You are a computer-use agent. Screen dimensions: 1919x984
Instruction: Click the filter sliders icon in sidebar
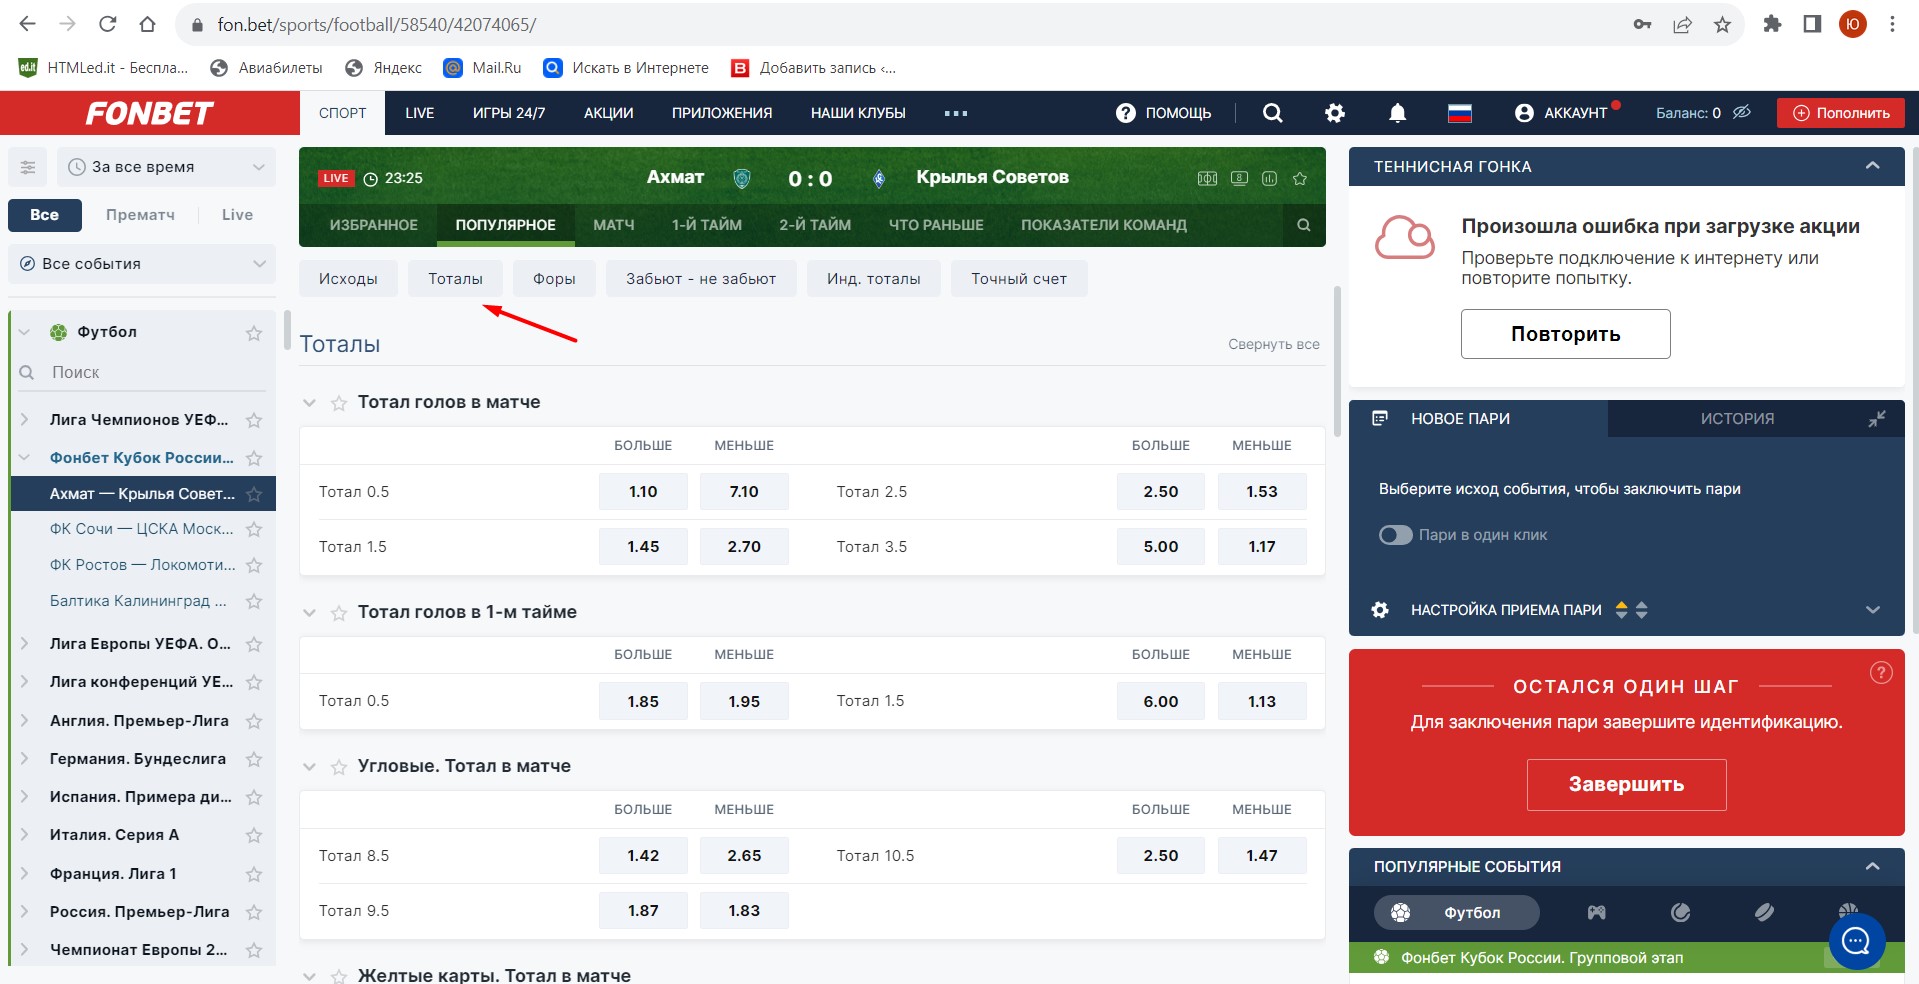[x=28, y=167]
